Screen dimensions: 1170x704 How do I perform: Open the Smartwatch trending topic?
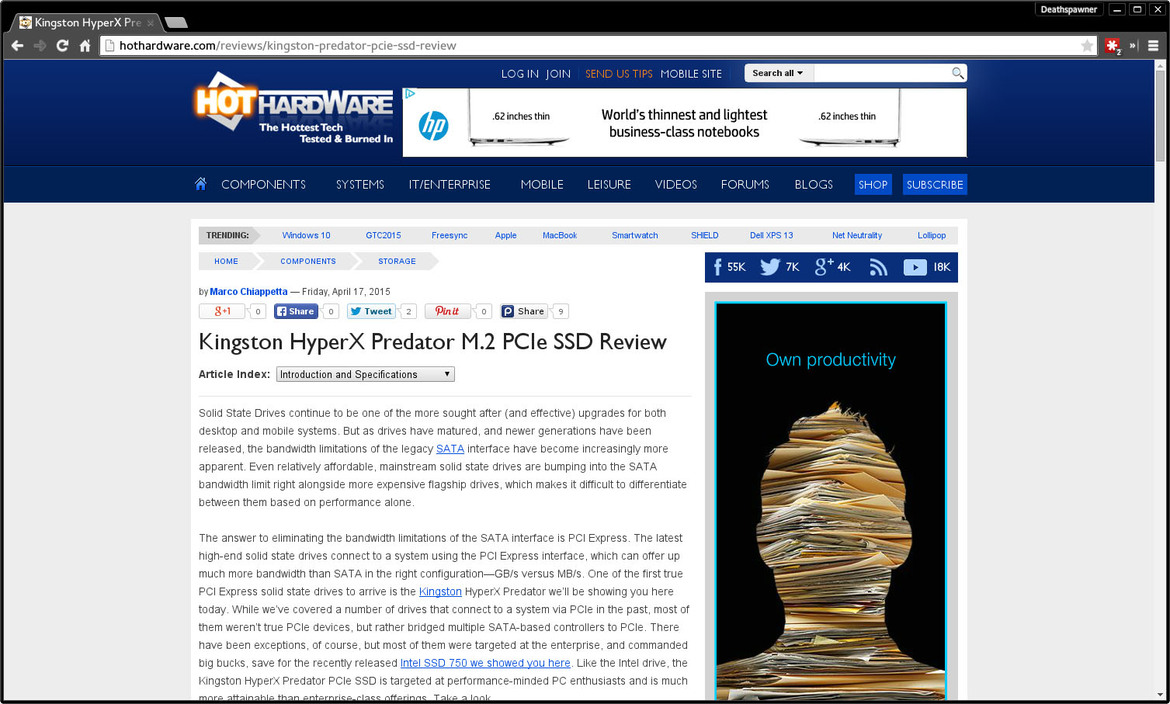pyautogui.click(x=635, y=235)
